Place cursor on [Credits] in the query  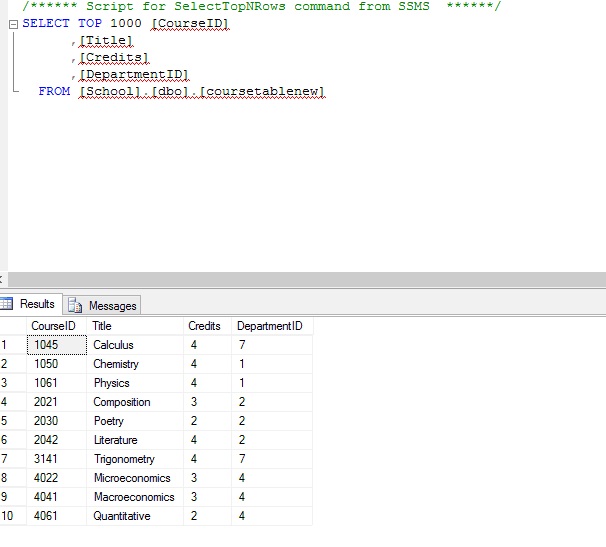pos(114,58)
